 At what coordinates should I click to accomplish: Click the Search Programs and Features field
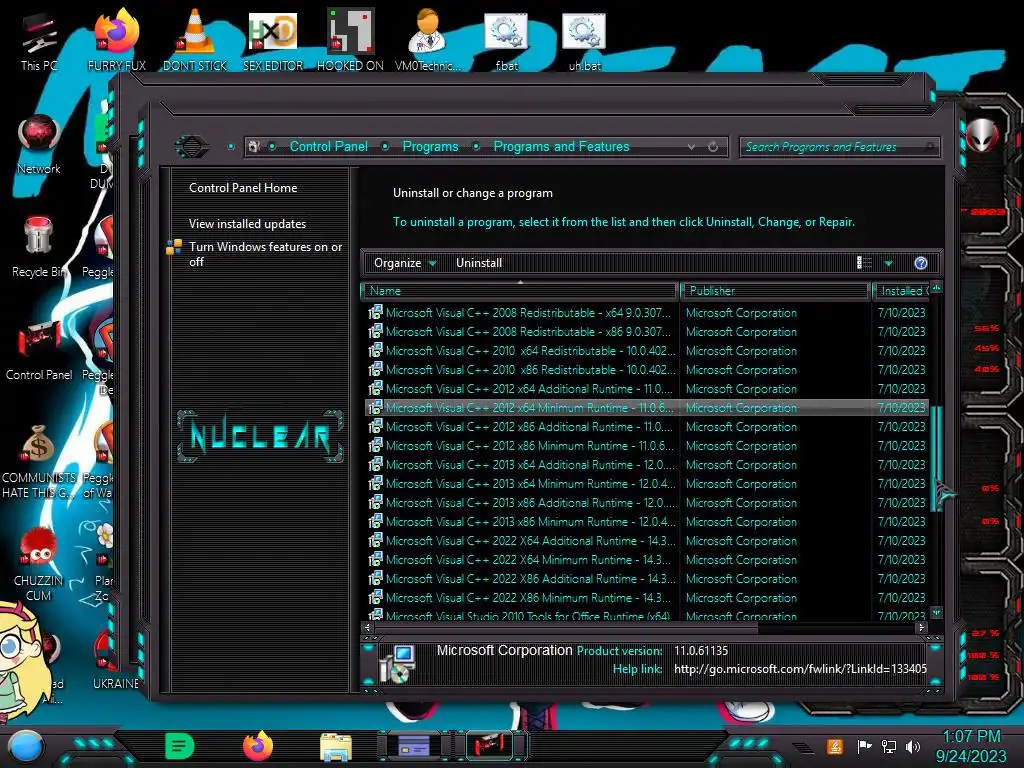point(839,147)
